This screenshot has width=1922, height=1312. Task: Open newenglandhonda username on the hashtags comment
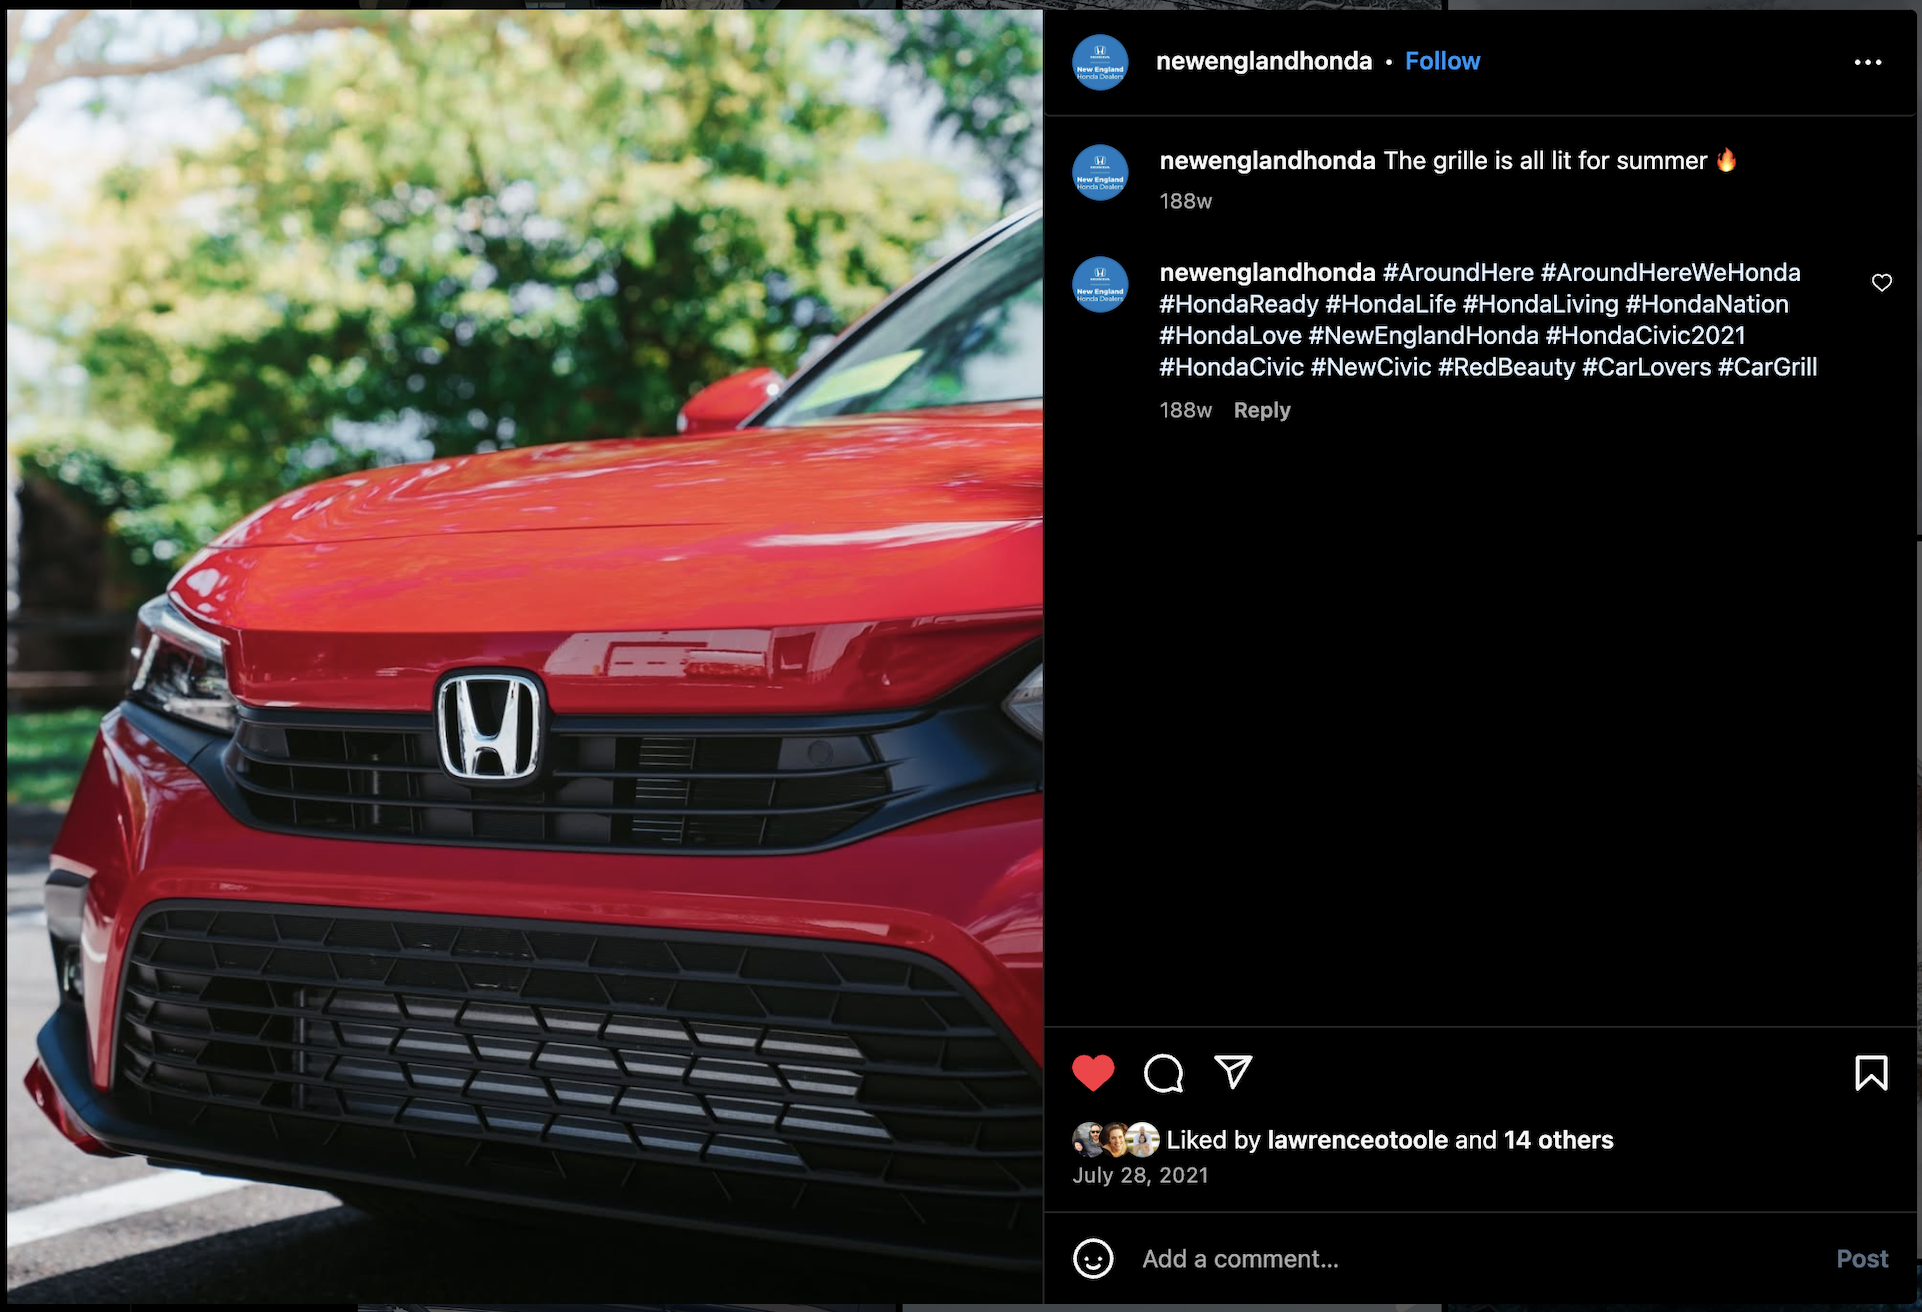pyautogui.click(x=1267, y=272)
